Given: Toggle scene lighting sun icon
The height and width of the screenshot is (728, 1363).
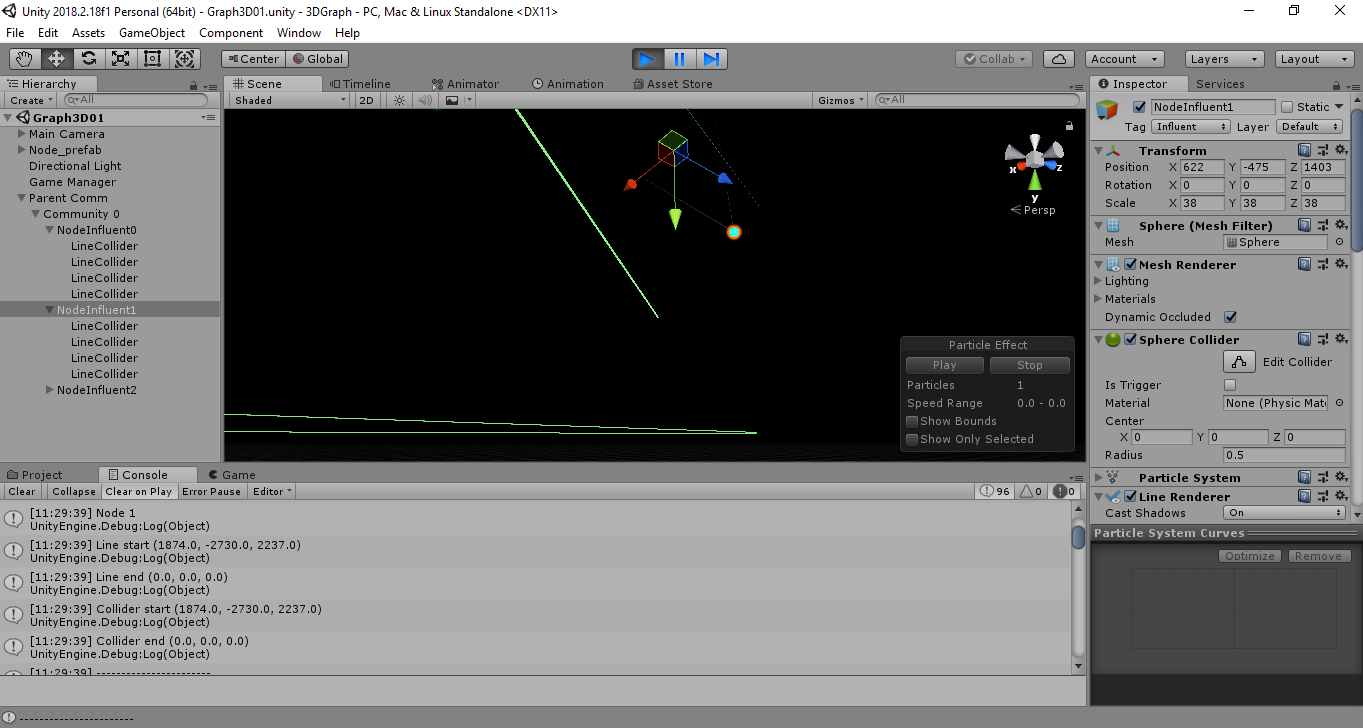Looking at the screenshot, I should click(400, 100).
